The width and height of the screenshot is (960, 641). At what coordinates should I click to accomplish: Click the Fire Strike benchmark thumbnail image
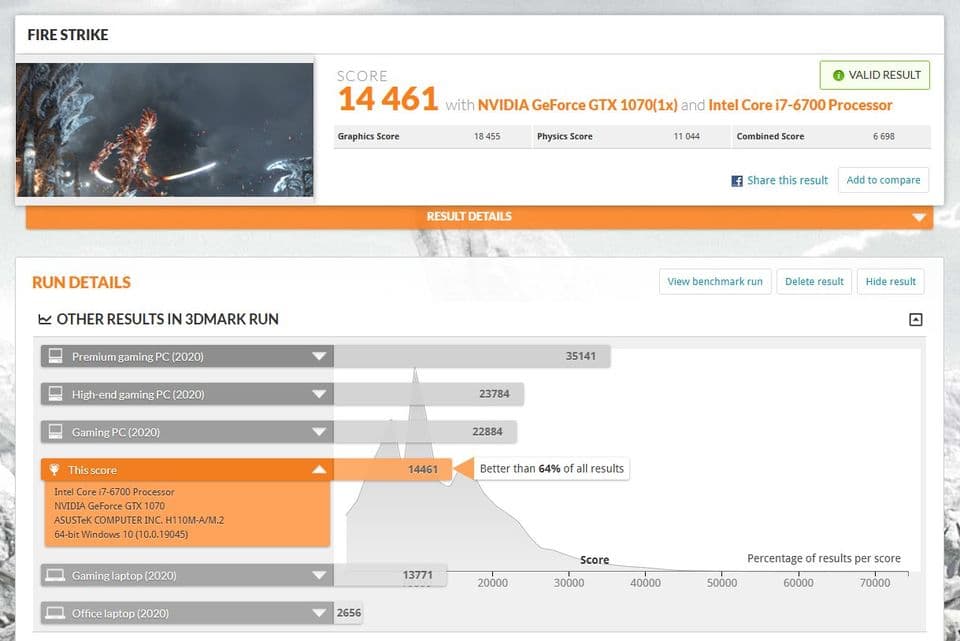[x=165, y=129]
